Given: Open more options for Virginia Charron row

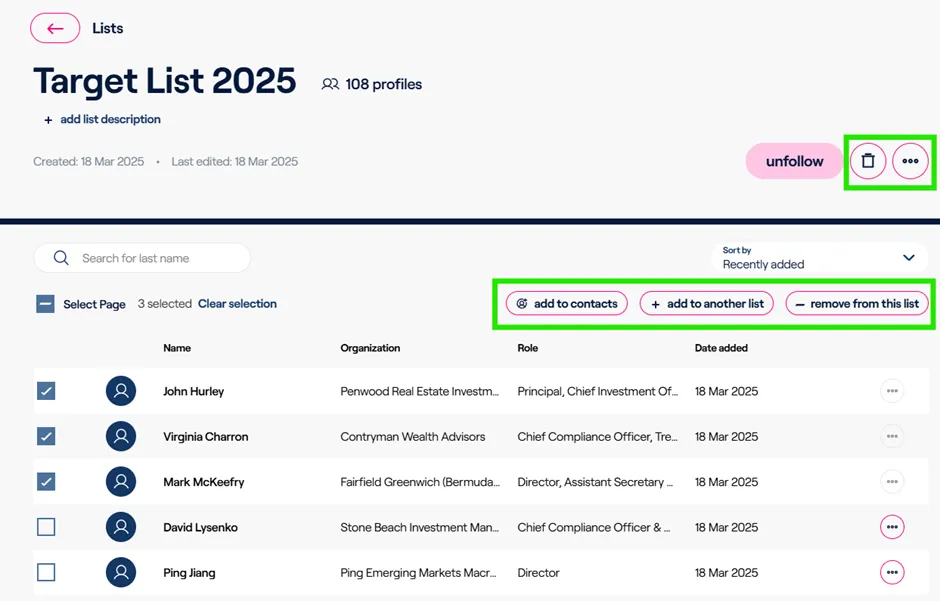Looking at the screenshot, I should pos(892,436).
